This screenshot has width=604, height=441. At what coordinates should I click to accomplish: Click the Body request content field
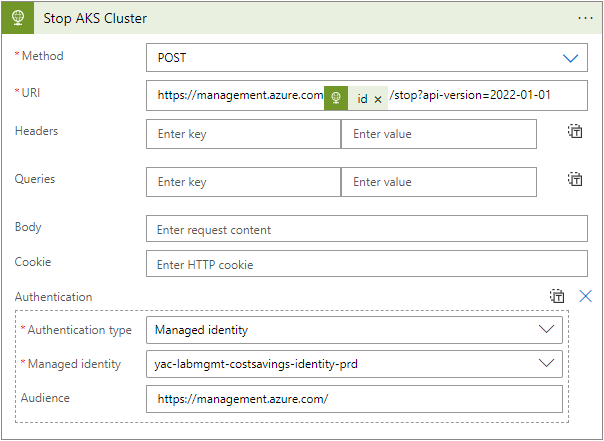[367, 229]
